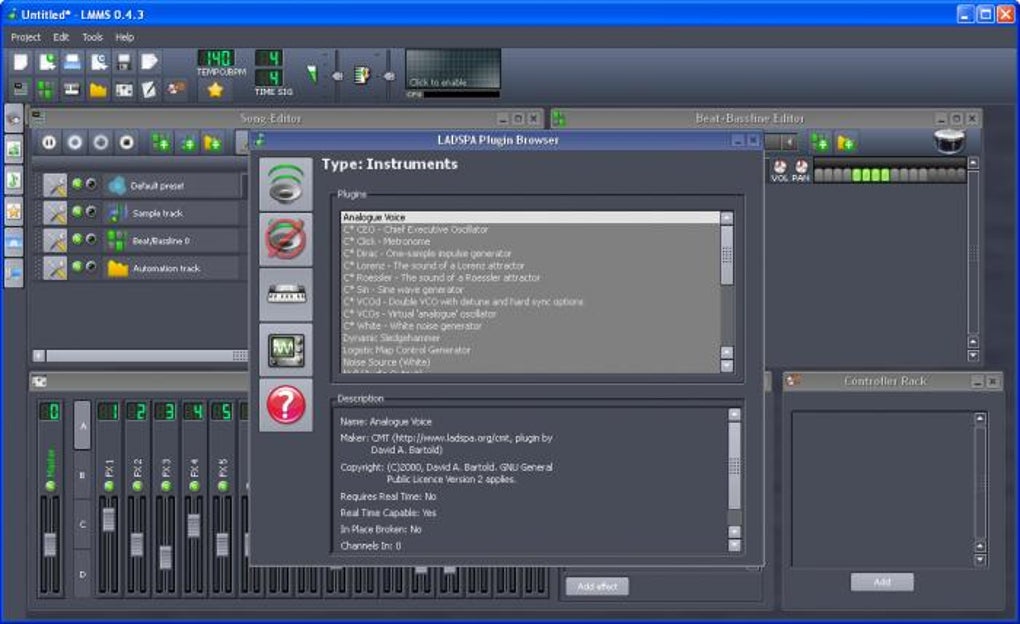1020x624 pixels.
Task: Solo the Automation track
Action: (x=91, y=266)
